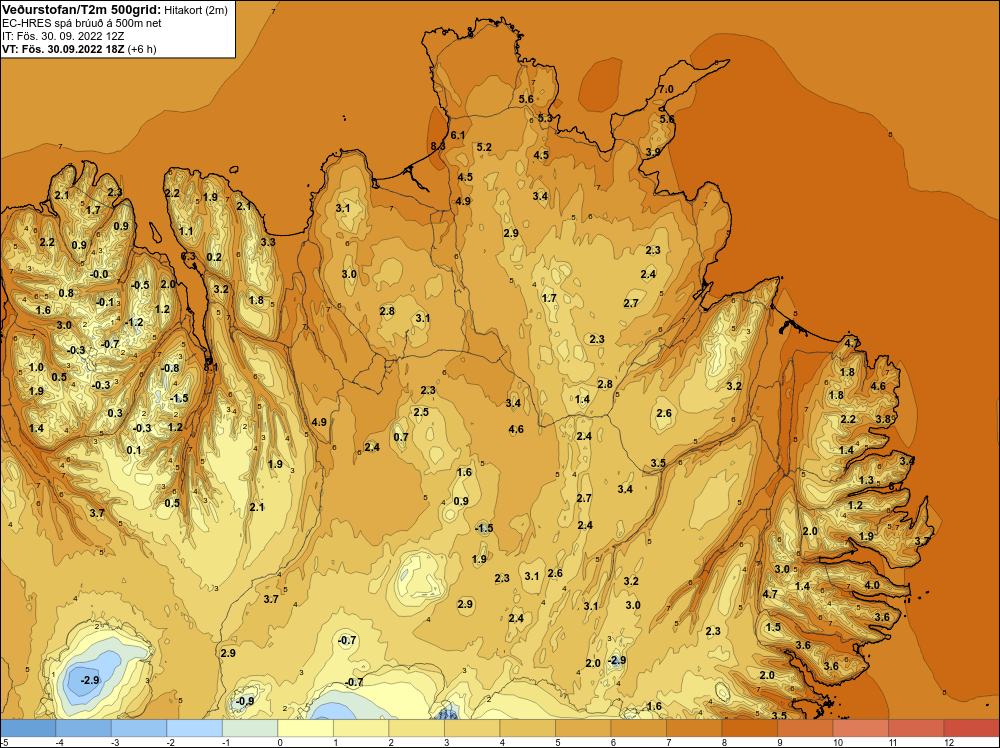Pick the legend color between 10 and 11
This screenshot has height=748, width=1000.
860,728
